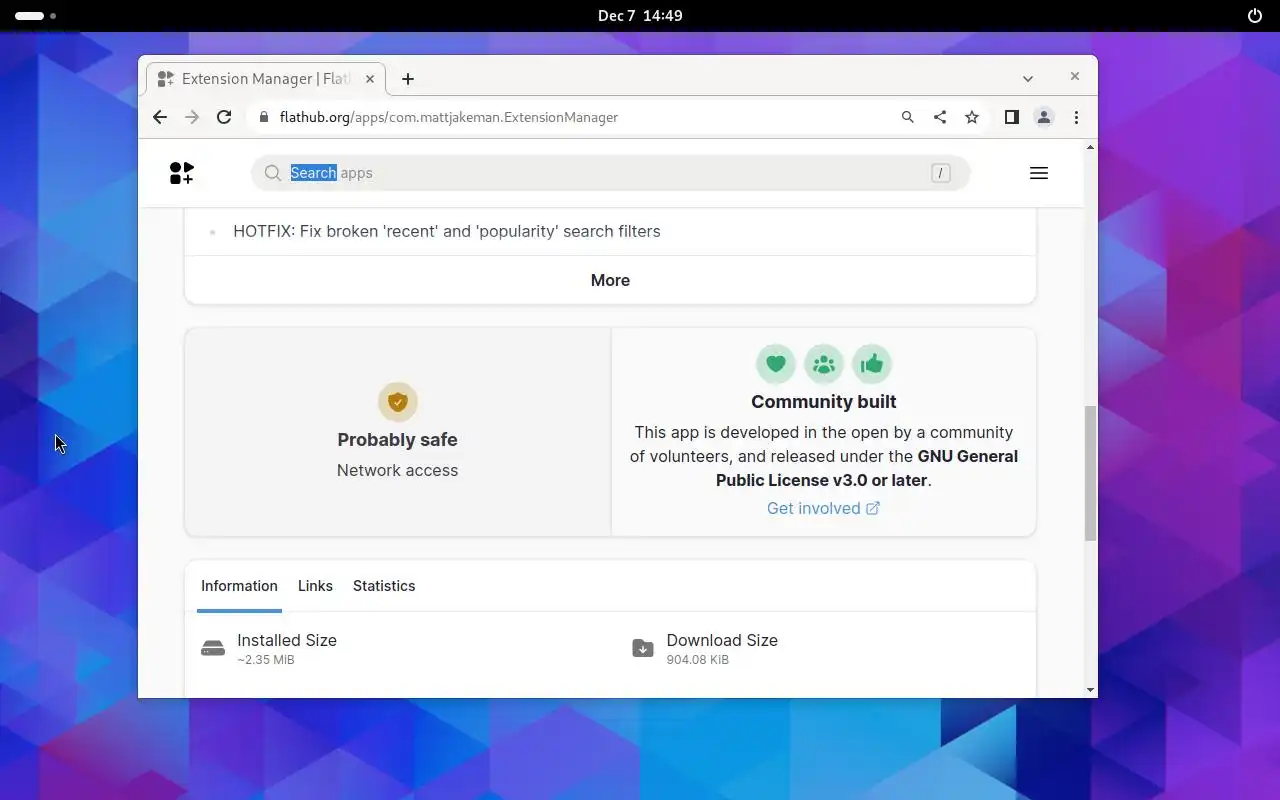Reload the page with refresh icon
The image size is (1280, 800).
(x=224, y=117)
